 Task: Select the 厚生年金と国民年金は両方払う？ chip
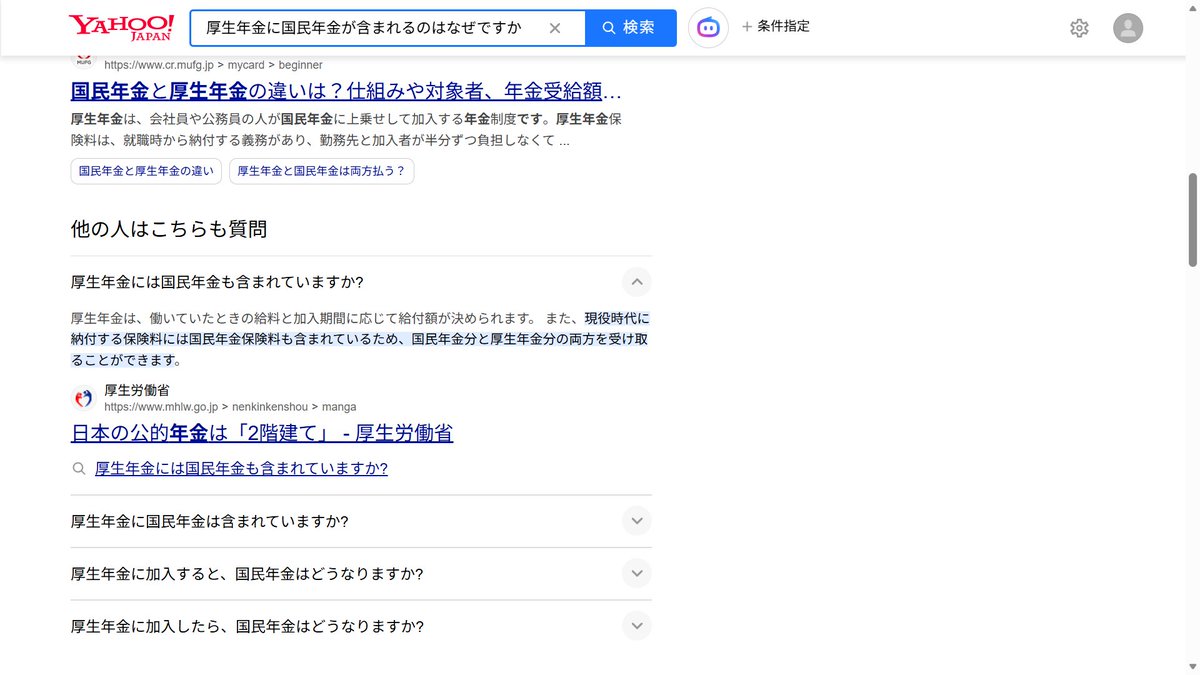point(321,171)
